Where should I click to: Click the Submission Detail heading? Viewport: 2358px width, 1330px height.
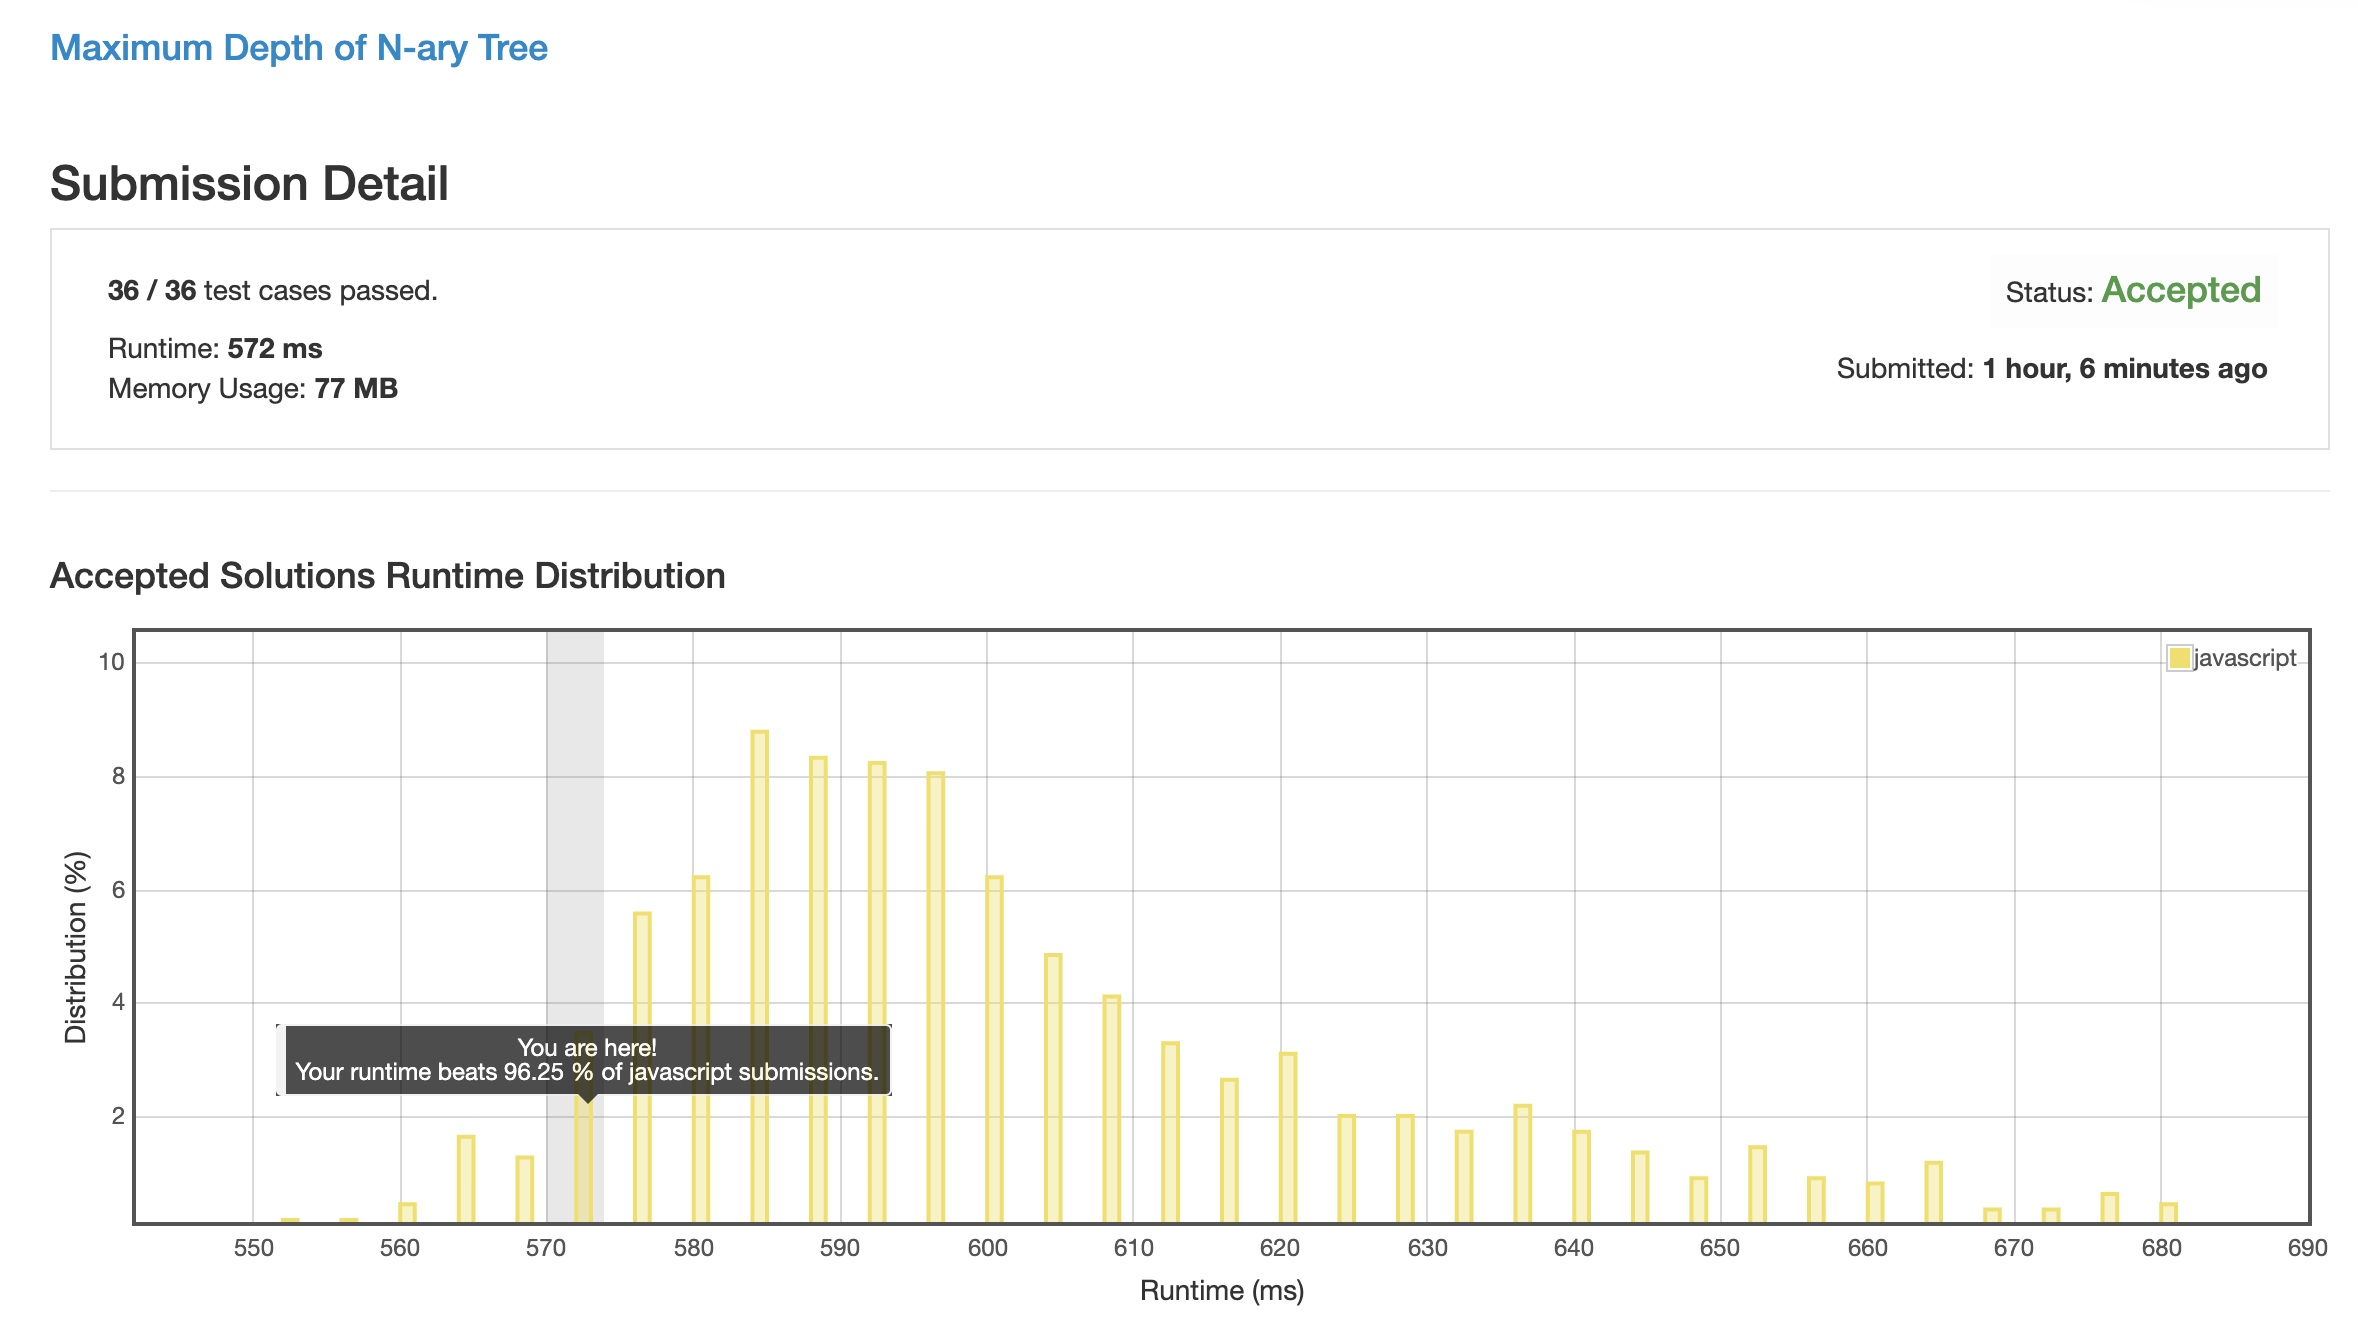click(249, 184)
